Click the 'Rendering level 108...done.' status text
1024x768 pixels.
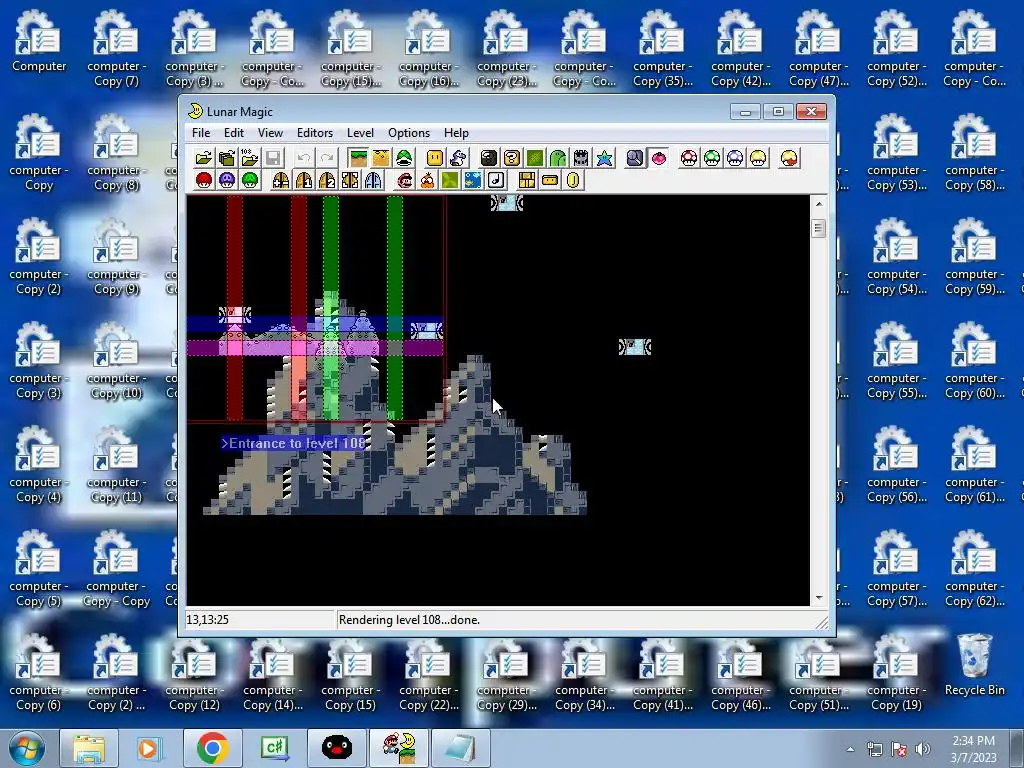click(409, 620)
